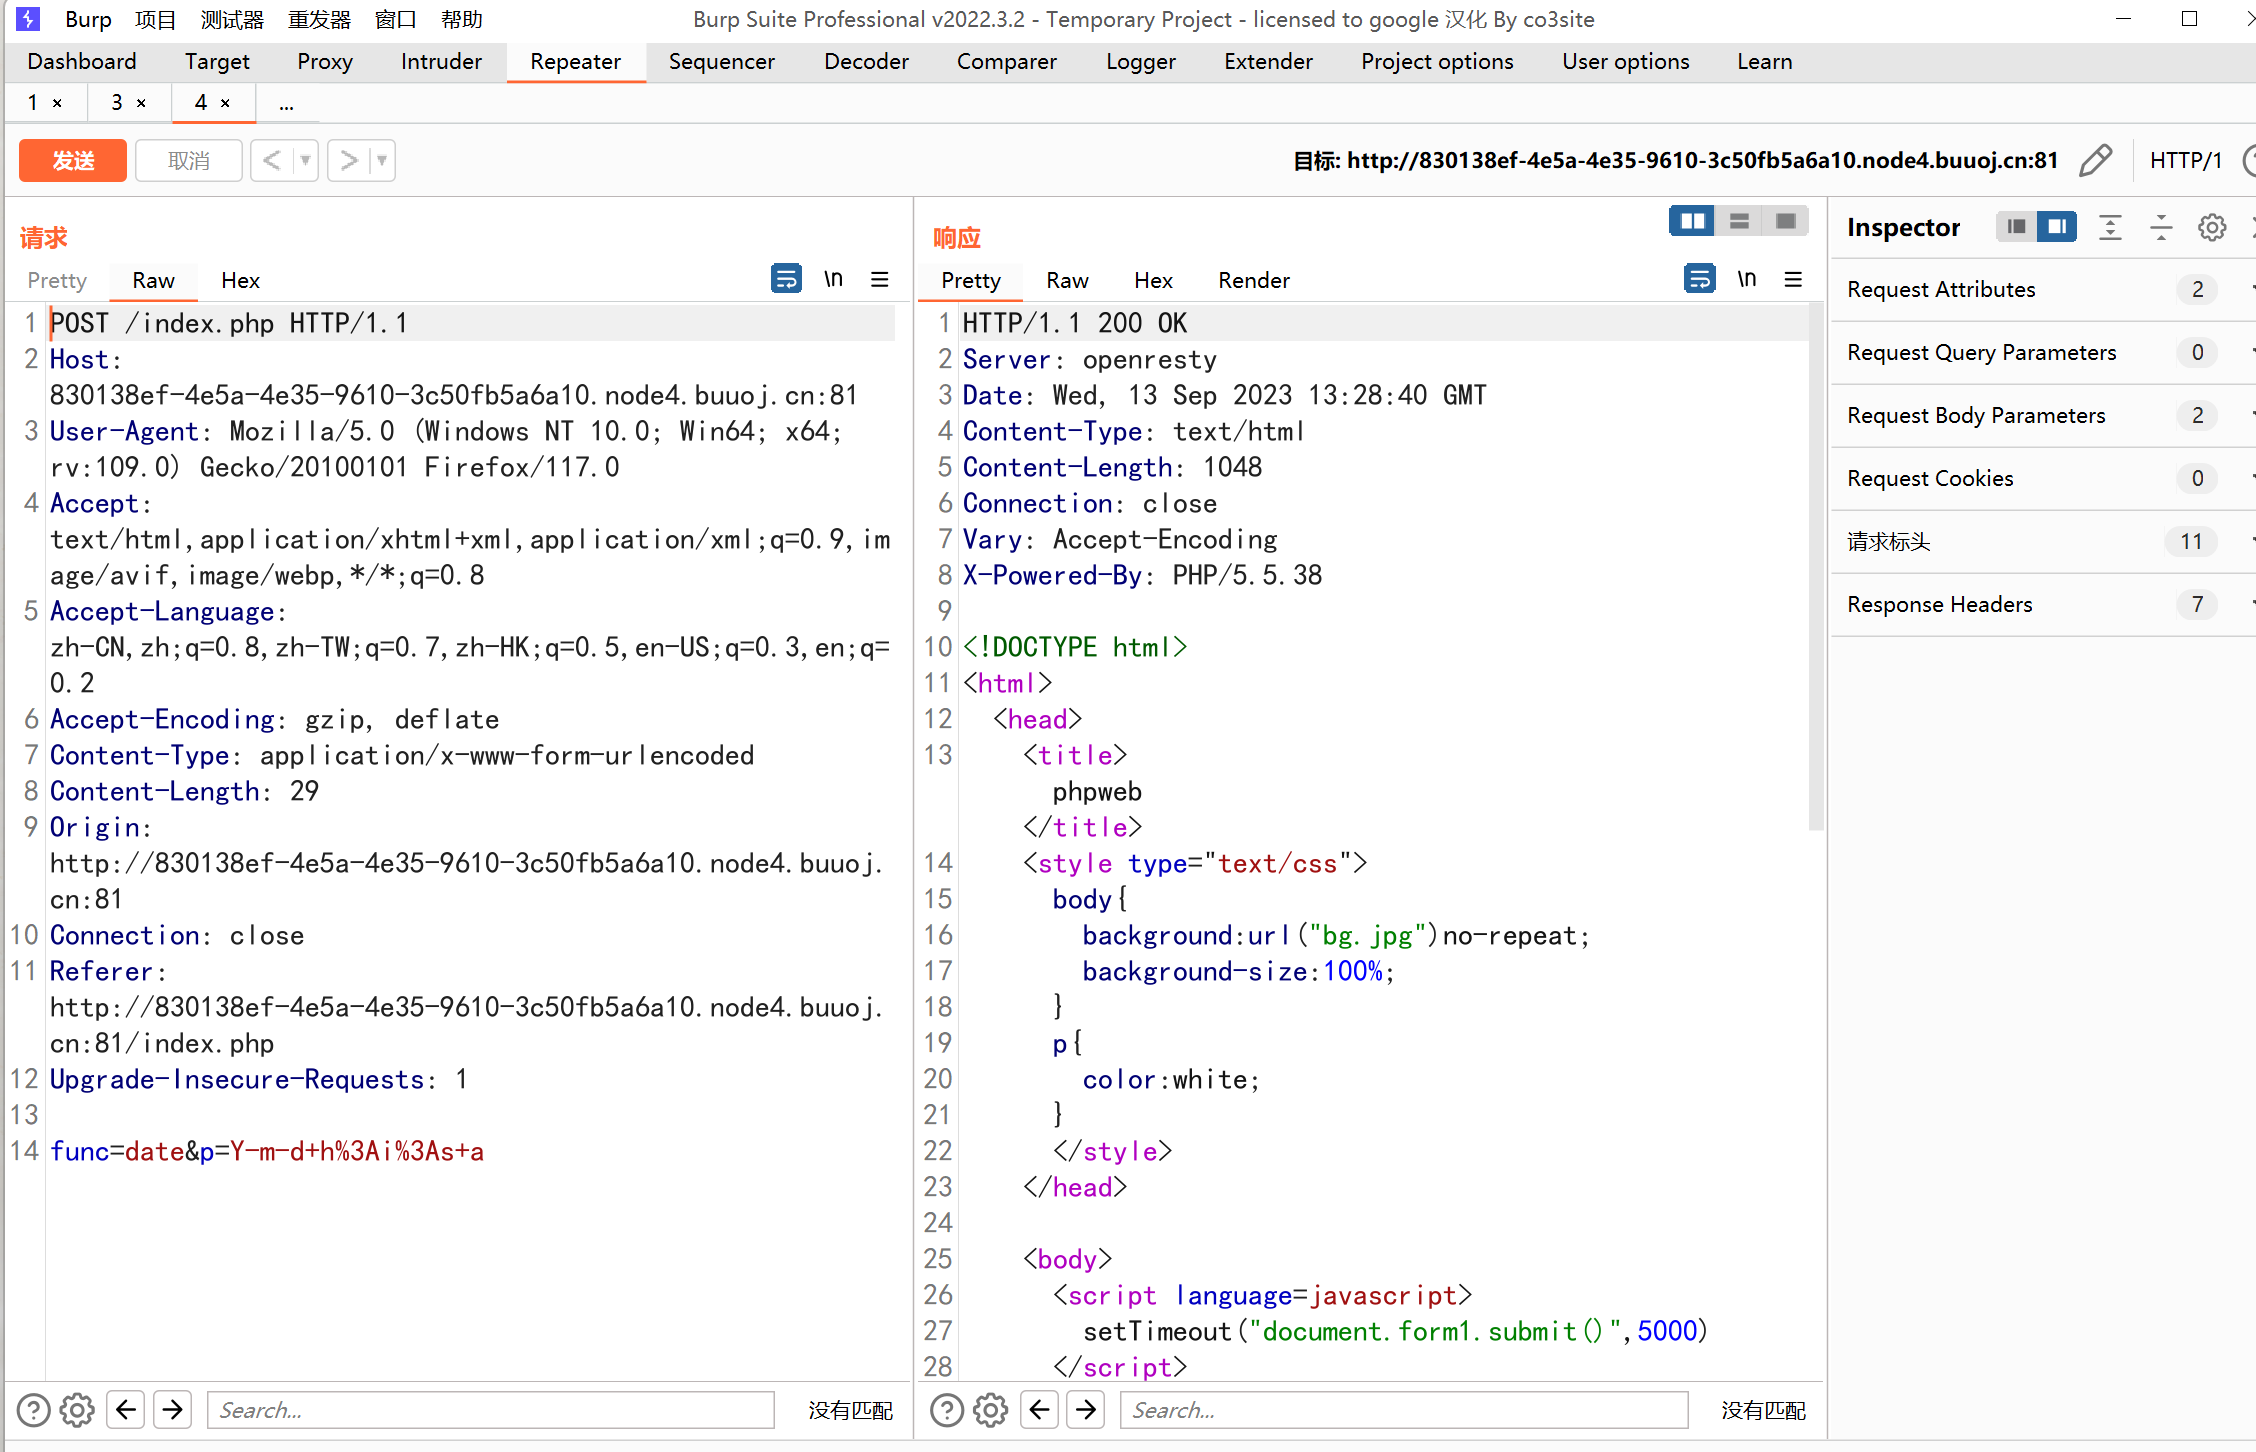Click the response search input field
2256x1452 pixels.
coord(1405,1410)
